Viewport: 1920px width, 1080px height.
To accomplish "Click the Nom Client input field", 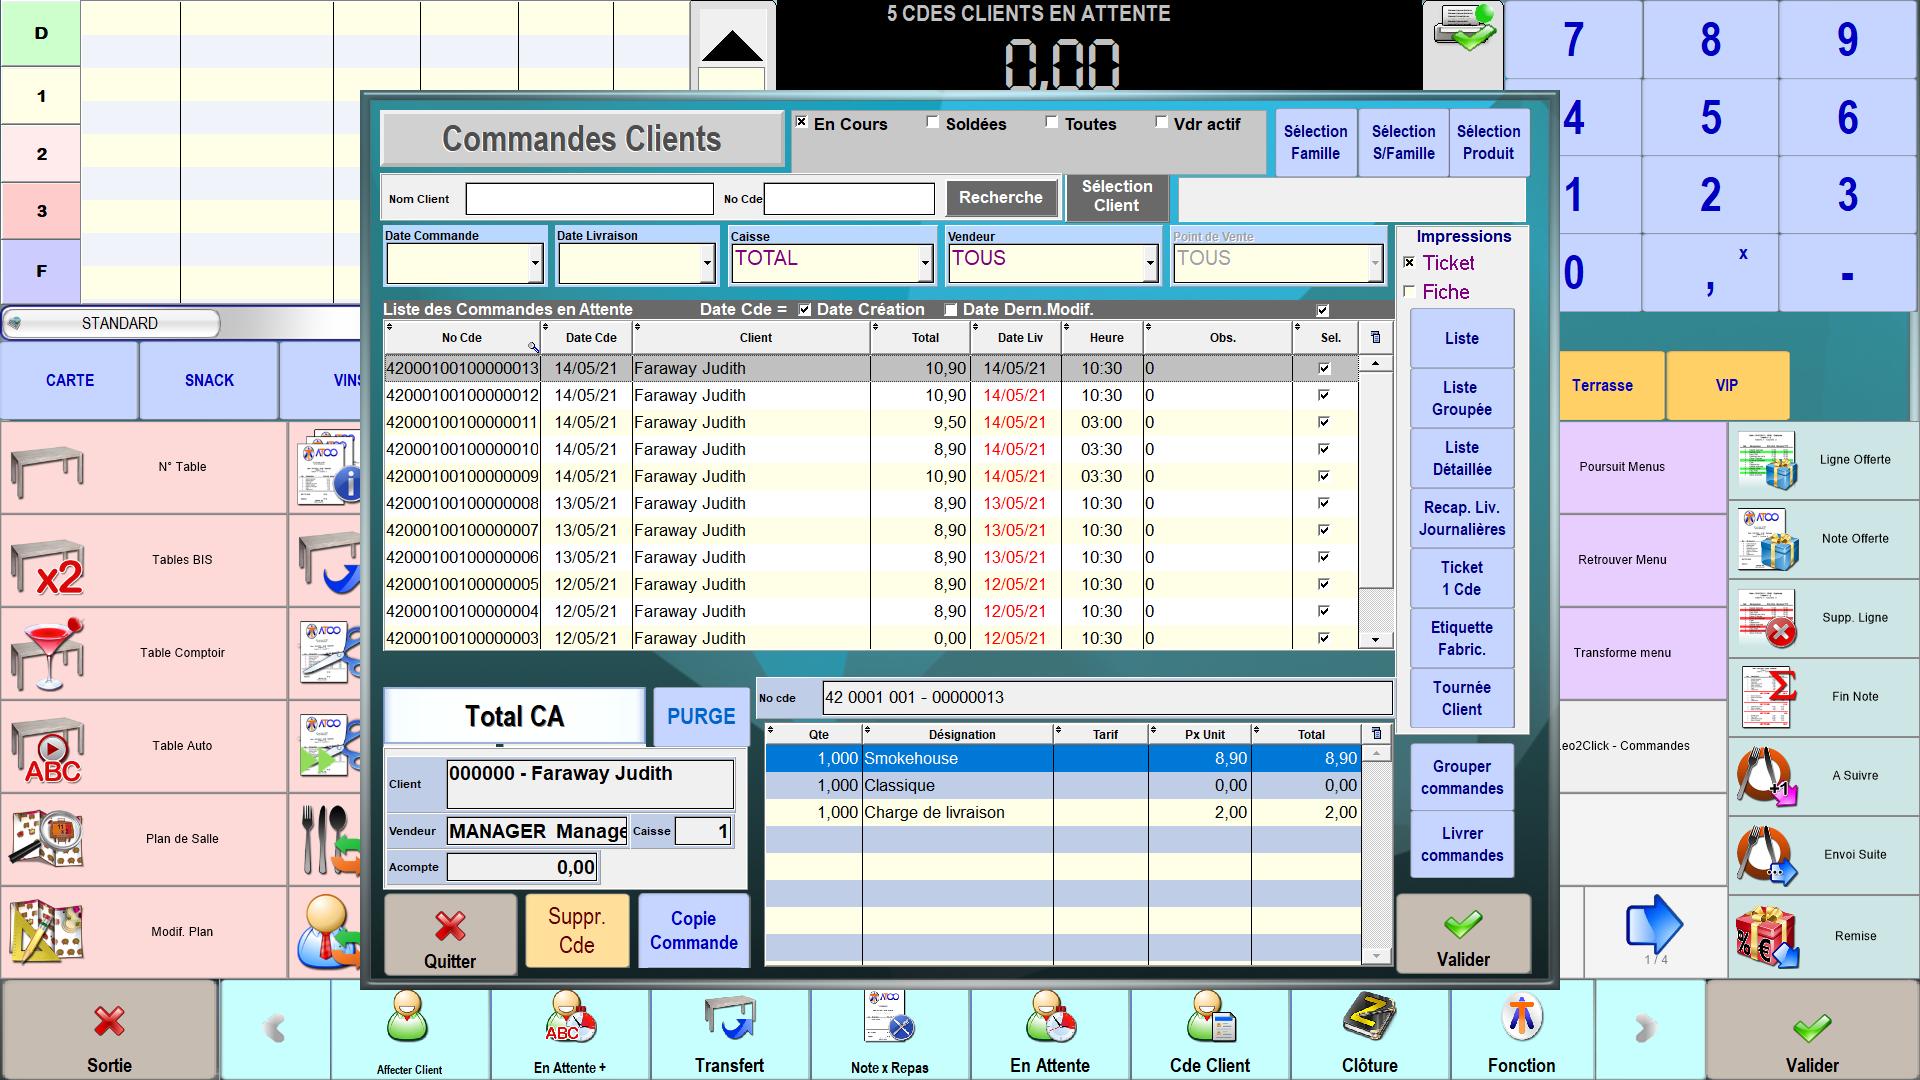I will (x=590, y=199).
